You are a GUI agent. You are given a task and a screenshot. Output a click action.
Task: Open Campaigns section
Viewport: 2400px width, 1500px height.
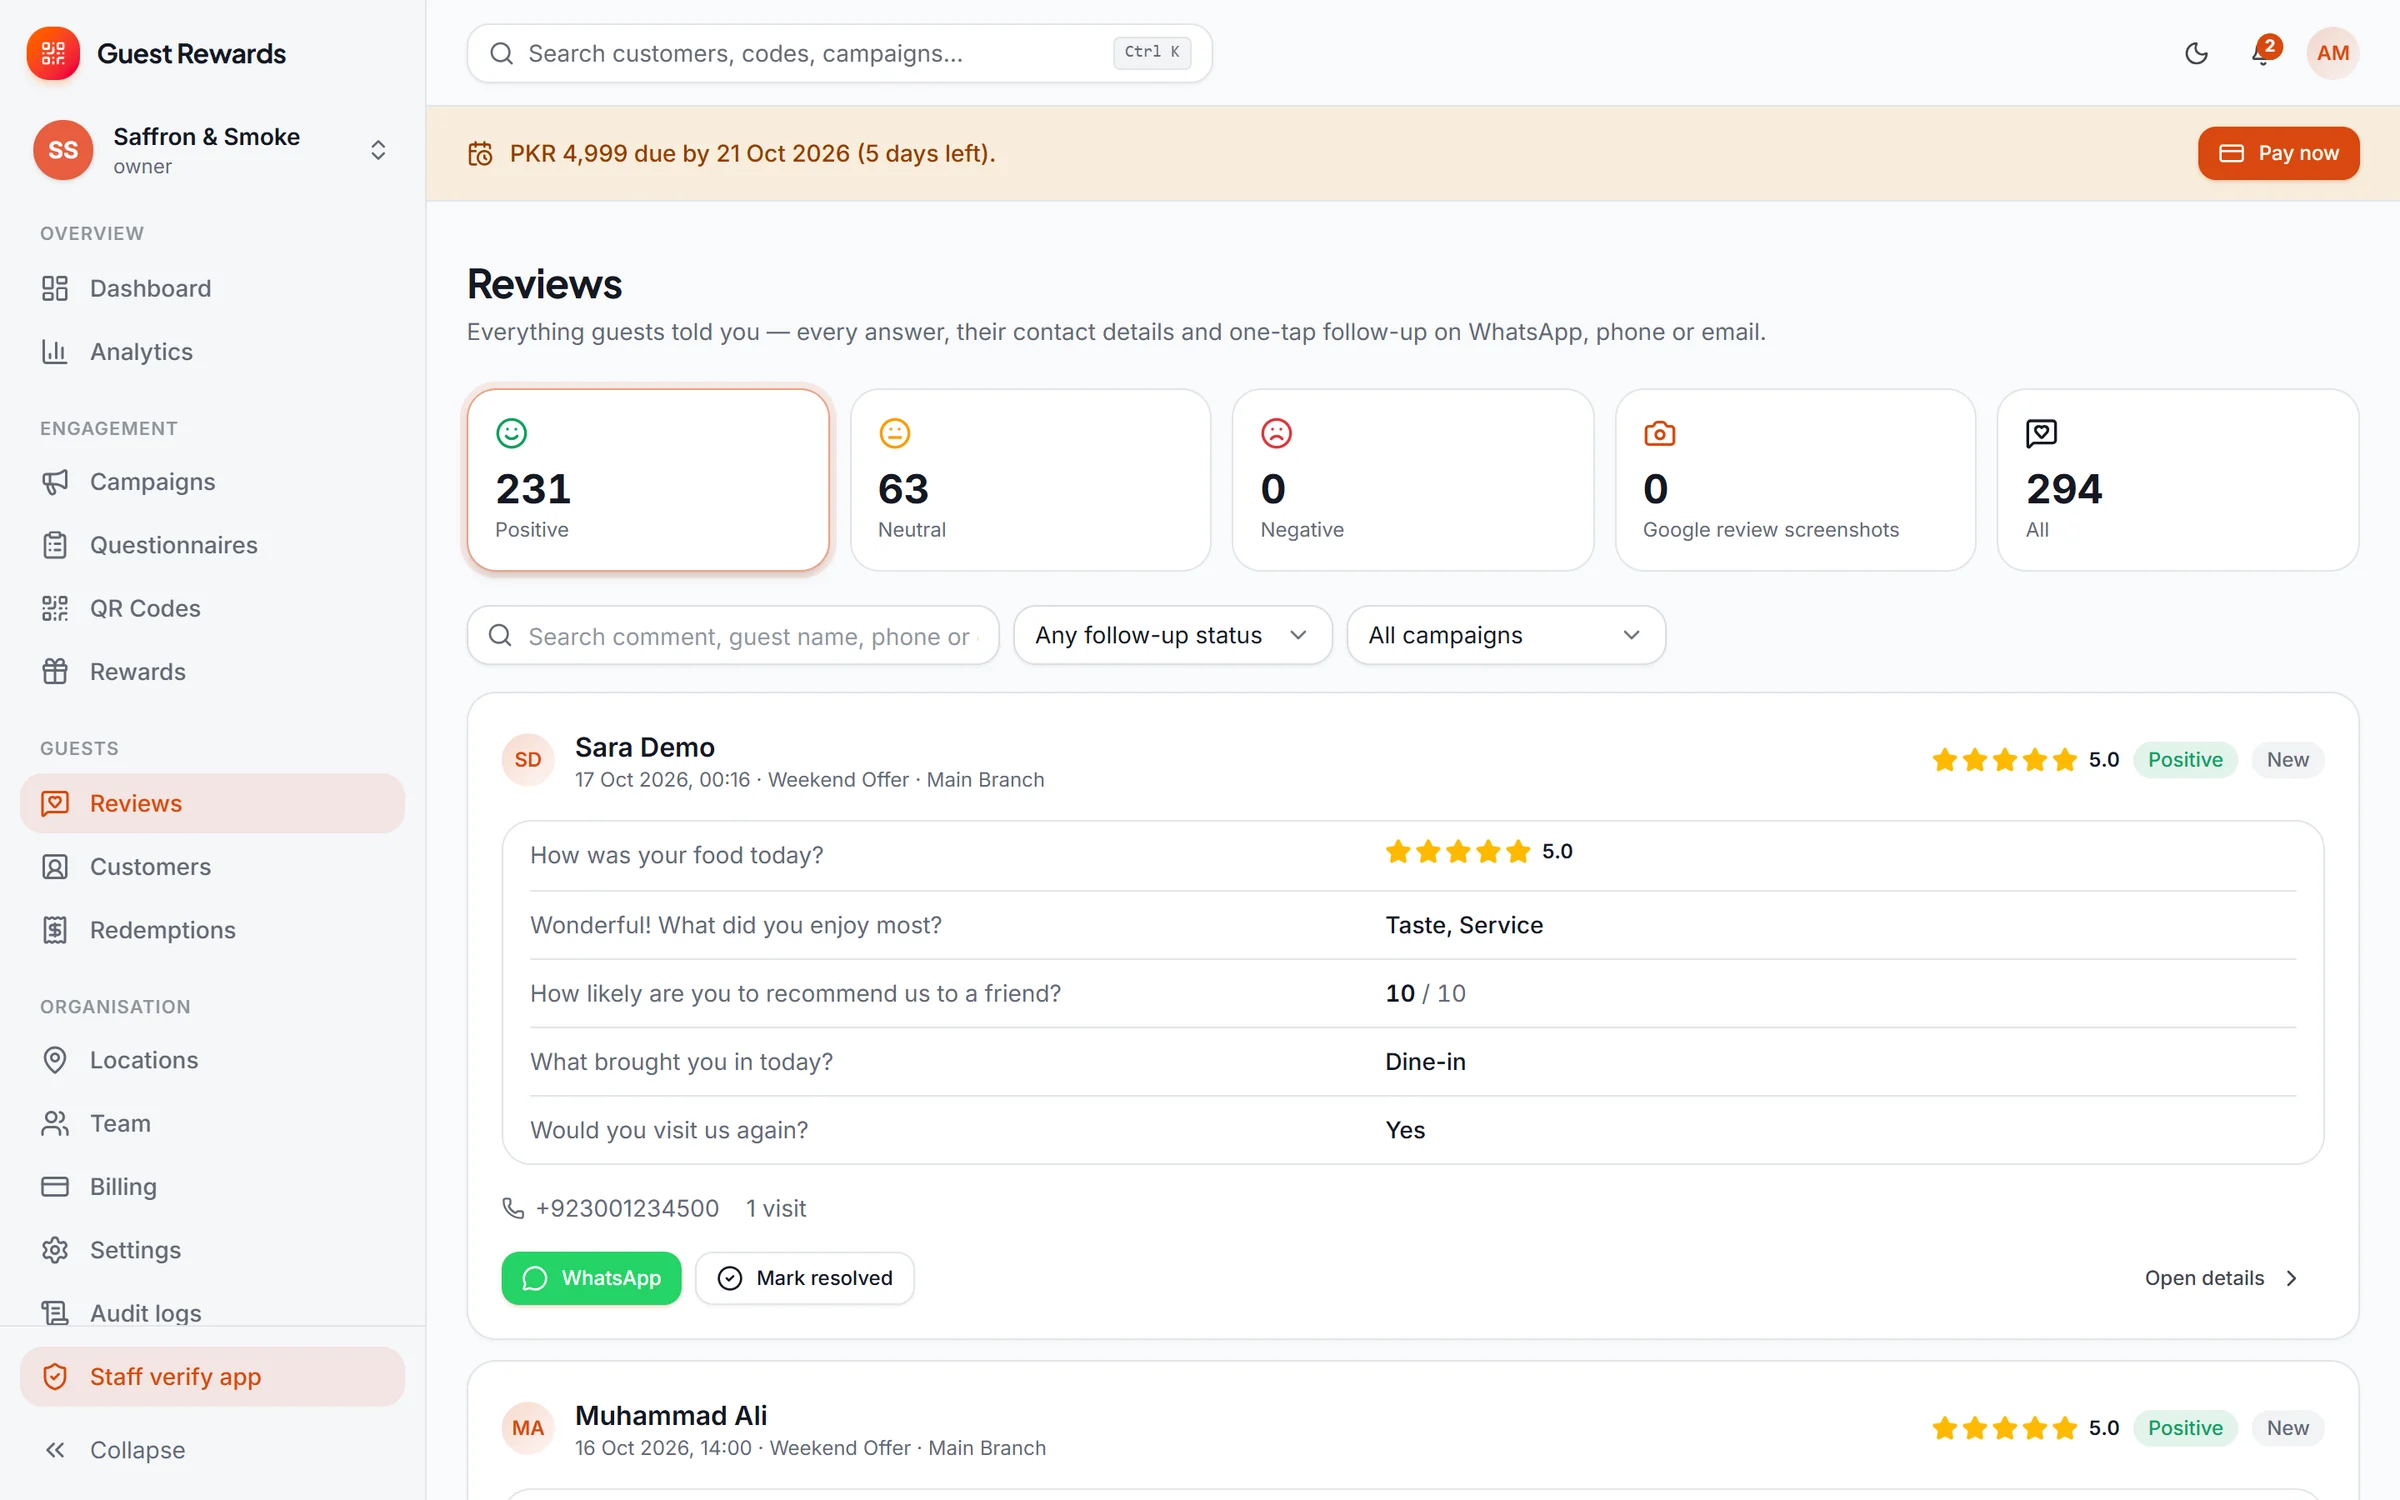click(212, 481)
